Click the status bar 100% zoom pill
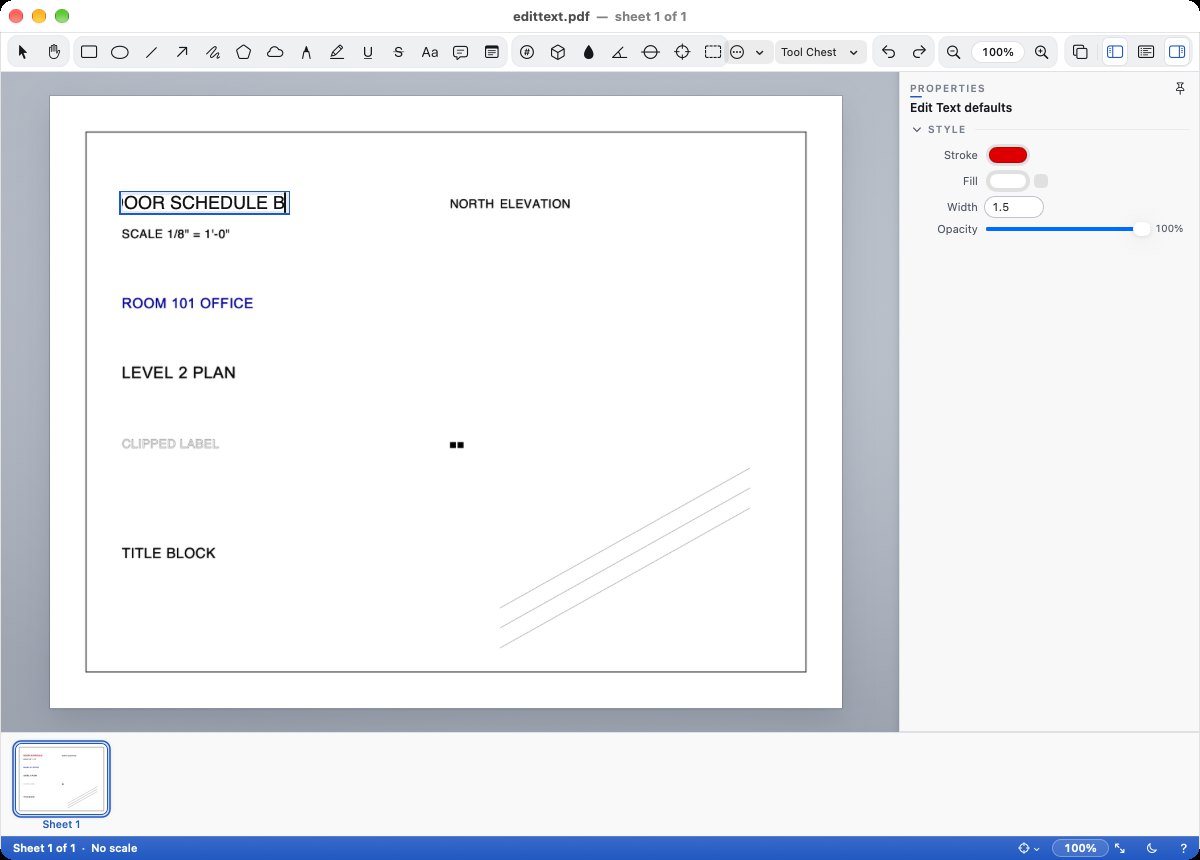1200x860 pixels. (x=1080, y=848)
